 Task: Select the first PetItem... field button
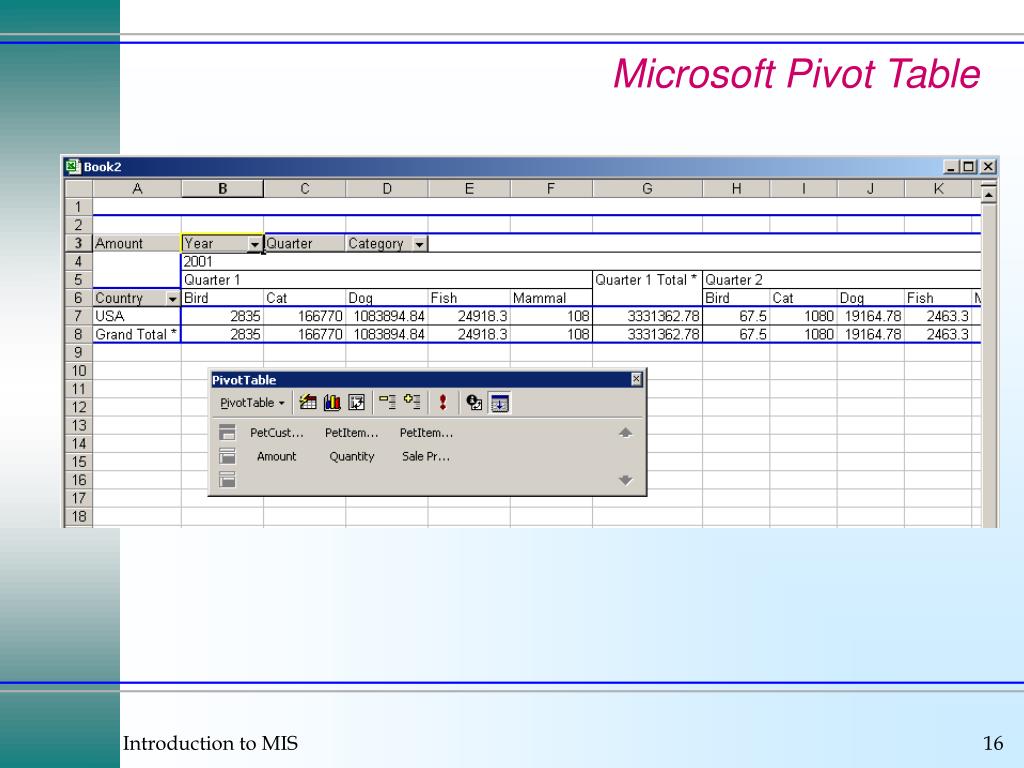(x=351, y=432)
